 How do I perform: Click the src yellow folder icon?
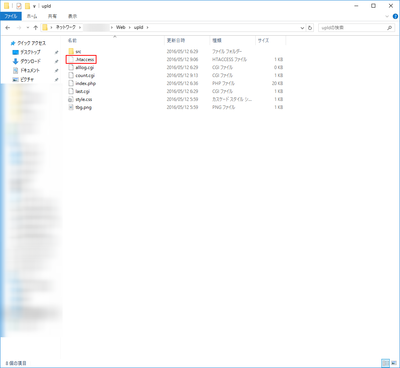71,51
